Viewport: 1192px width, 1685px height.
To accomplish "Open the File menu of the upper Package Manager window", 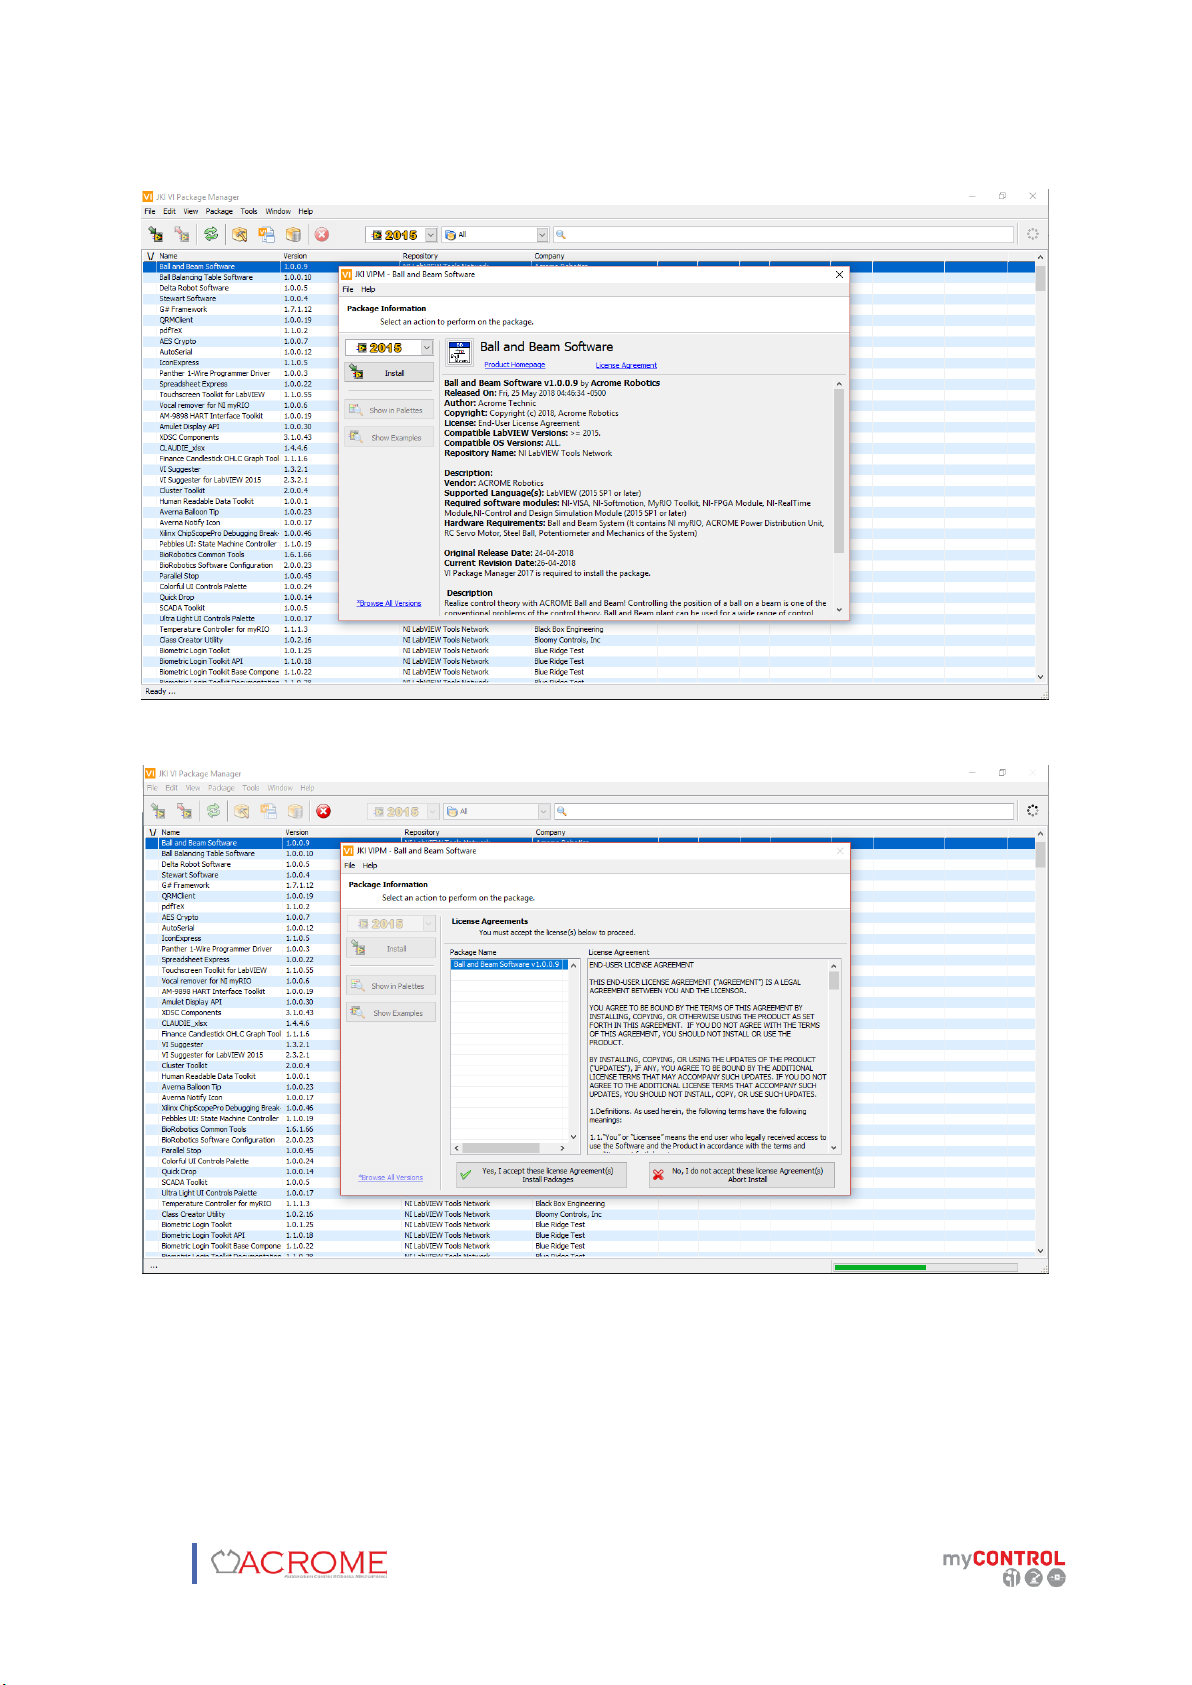I will (x=150, y=212).
